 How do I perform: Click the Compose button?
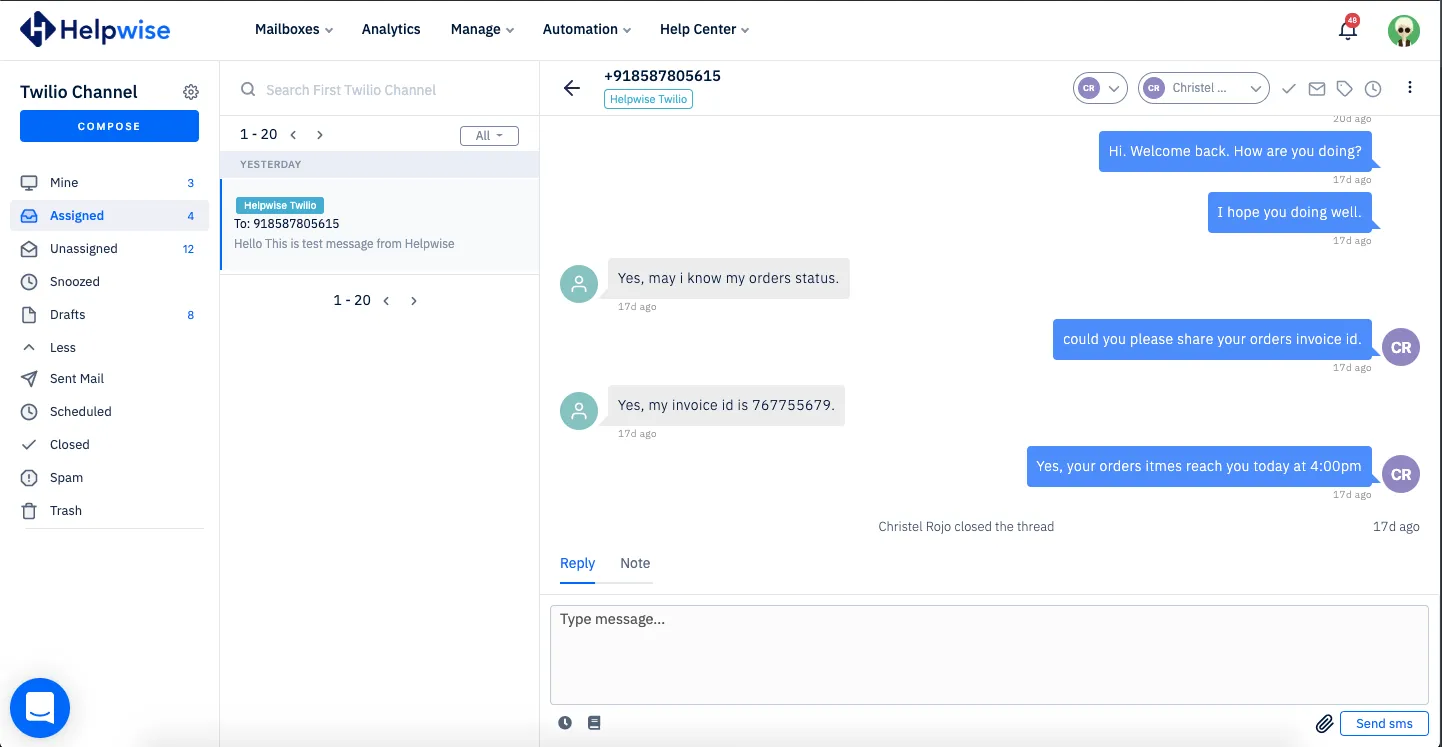pyautogui.click(x=109, y=126)
